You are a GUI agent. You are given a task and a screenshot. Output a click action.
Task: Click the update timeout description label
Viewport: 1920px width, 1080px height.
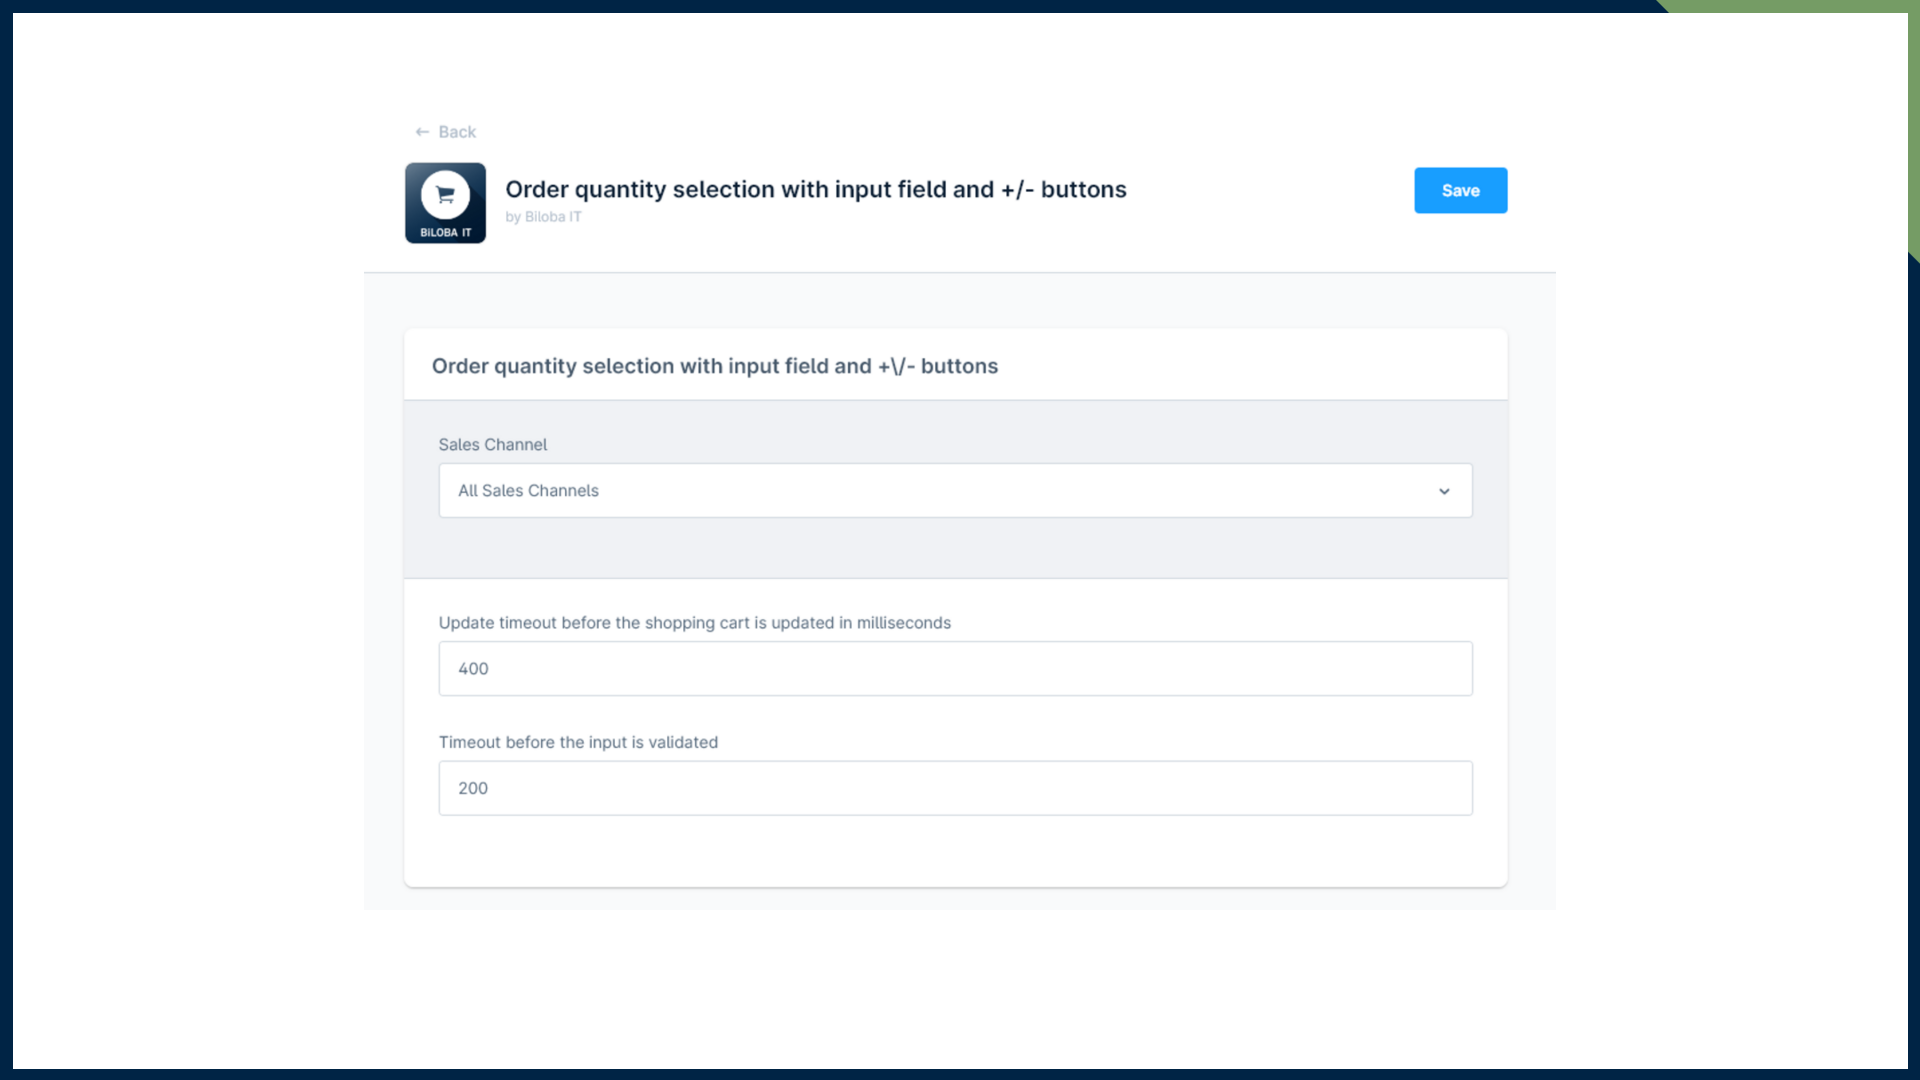click(x=695, y=622)
